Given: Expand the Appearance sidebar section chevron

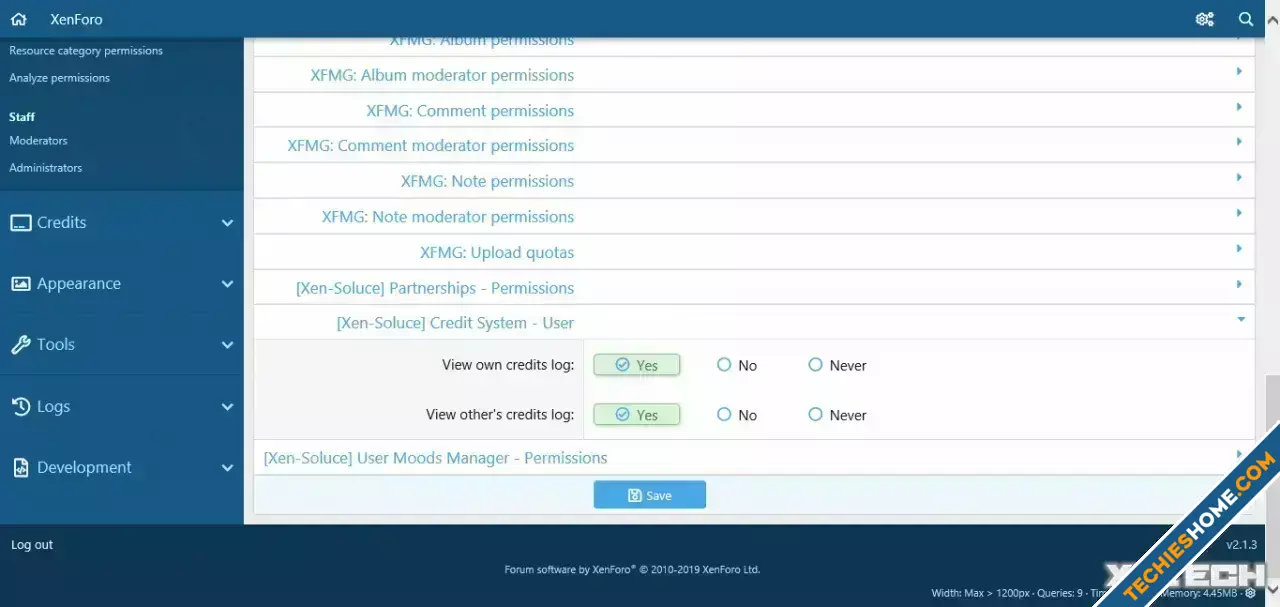Looking at the screenshot, I should coord(227,284).
